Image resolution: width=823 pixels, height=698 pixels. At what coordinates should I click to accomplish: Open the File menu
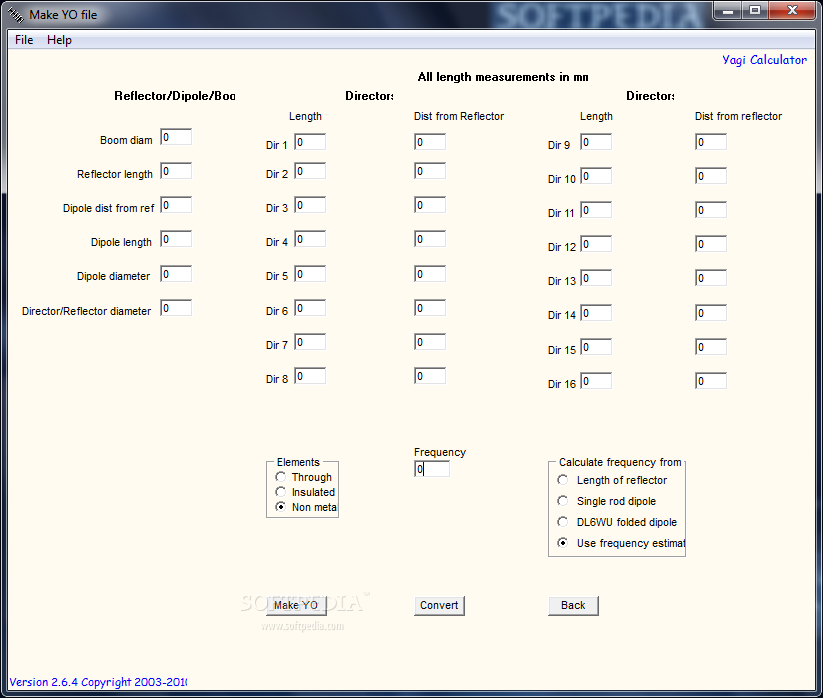(x=24, y=40)
